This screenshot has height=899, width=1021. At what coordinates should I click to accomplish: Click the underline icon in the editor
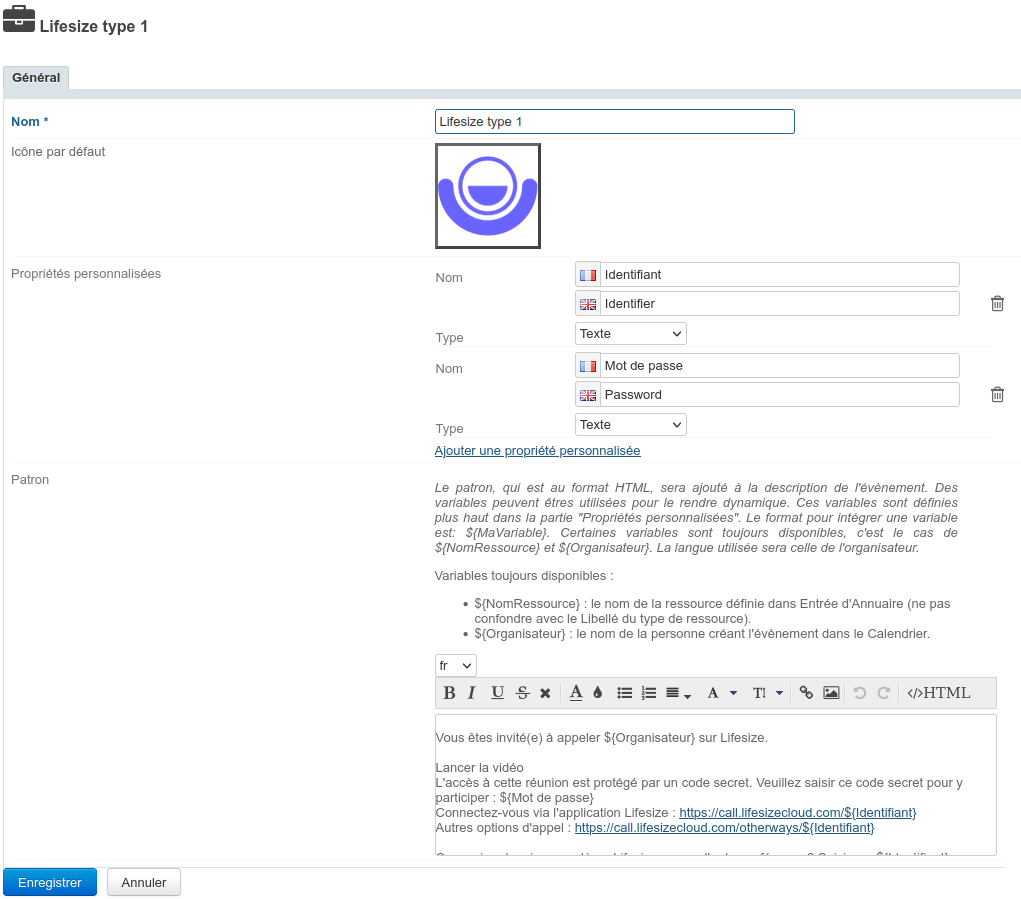[497, 693]
